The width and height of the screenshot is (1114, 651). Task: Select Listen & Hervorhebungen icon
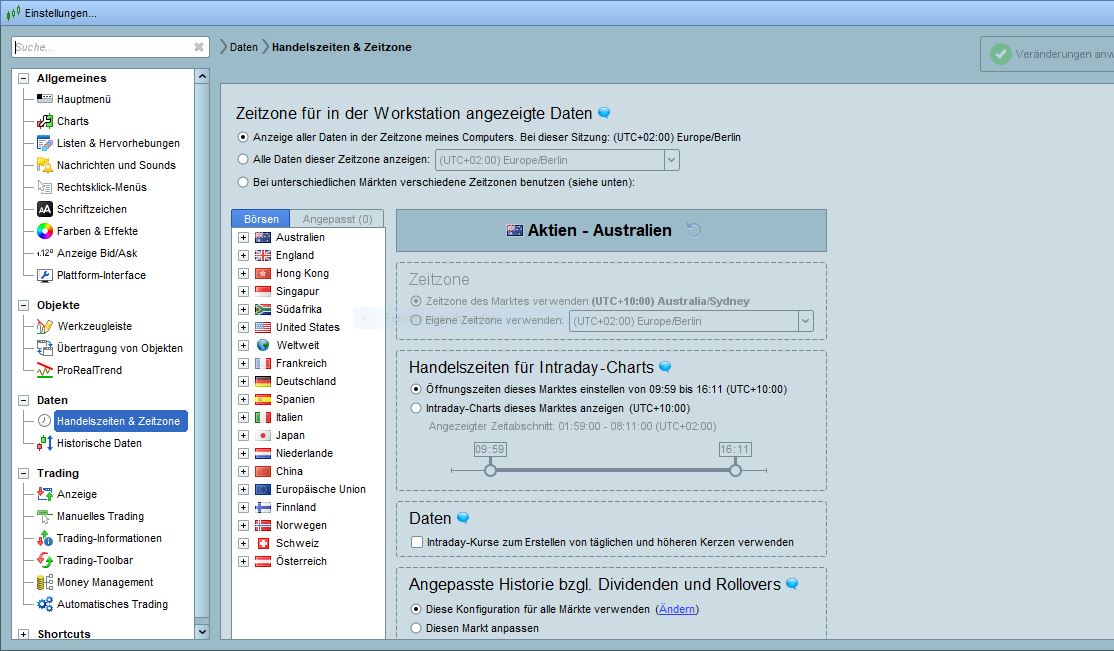tap(45, 143)
